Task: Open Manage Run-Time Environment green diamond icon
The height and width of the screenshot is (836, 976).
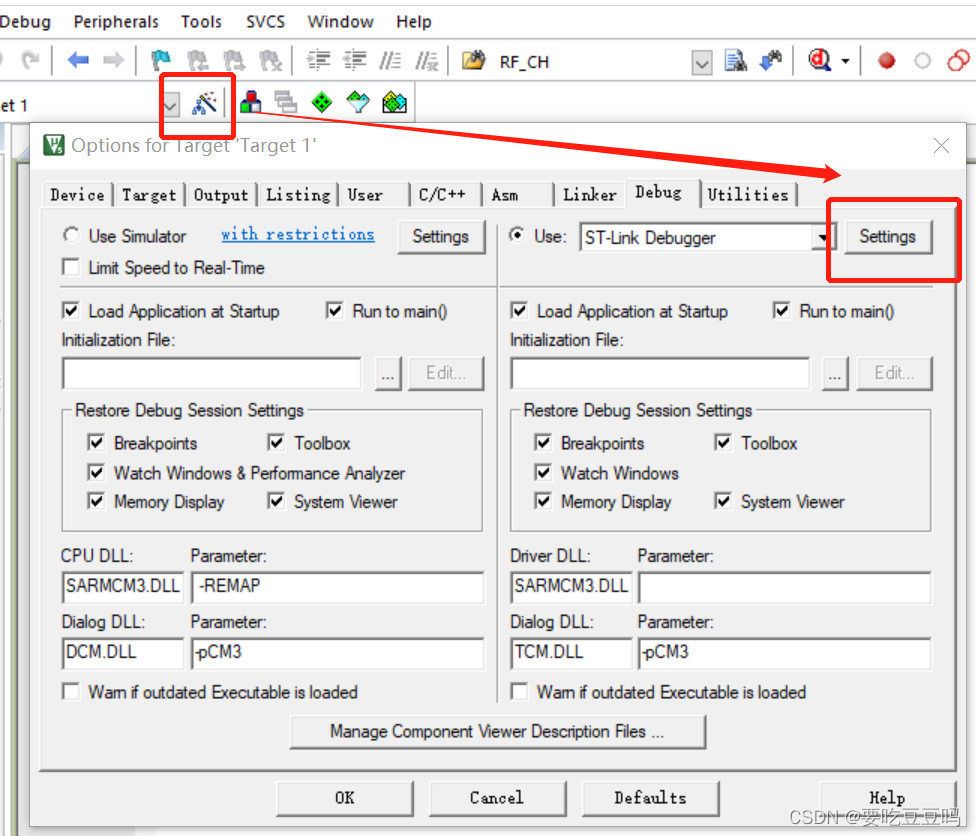Action: click(x=322, y=102)
